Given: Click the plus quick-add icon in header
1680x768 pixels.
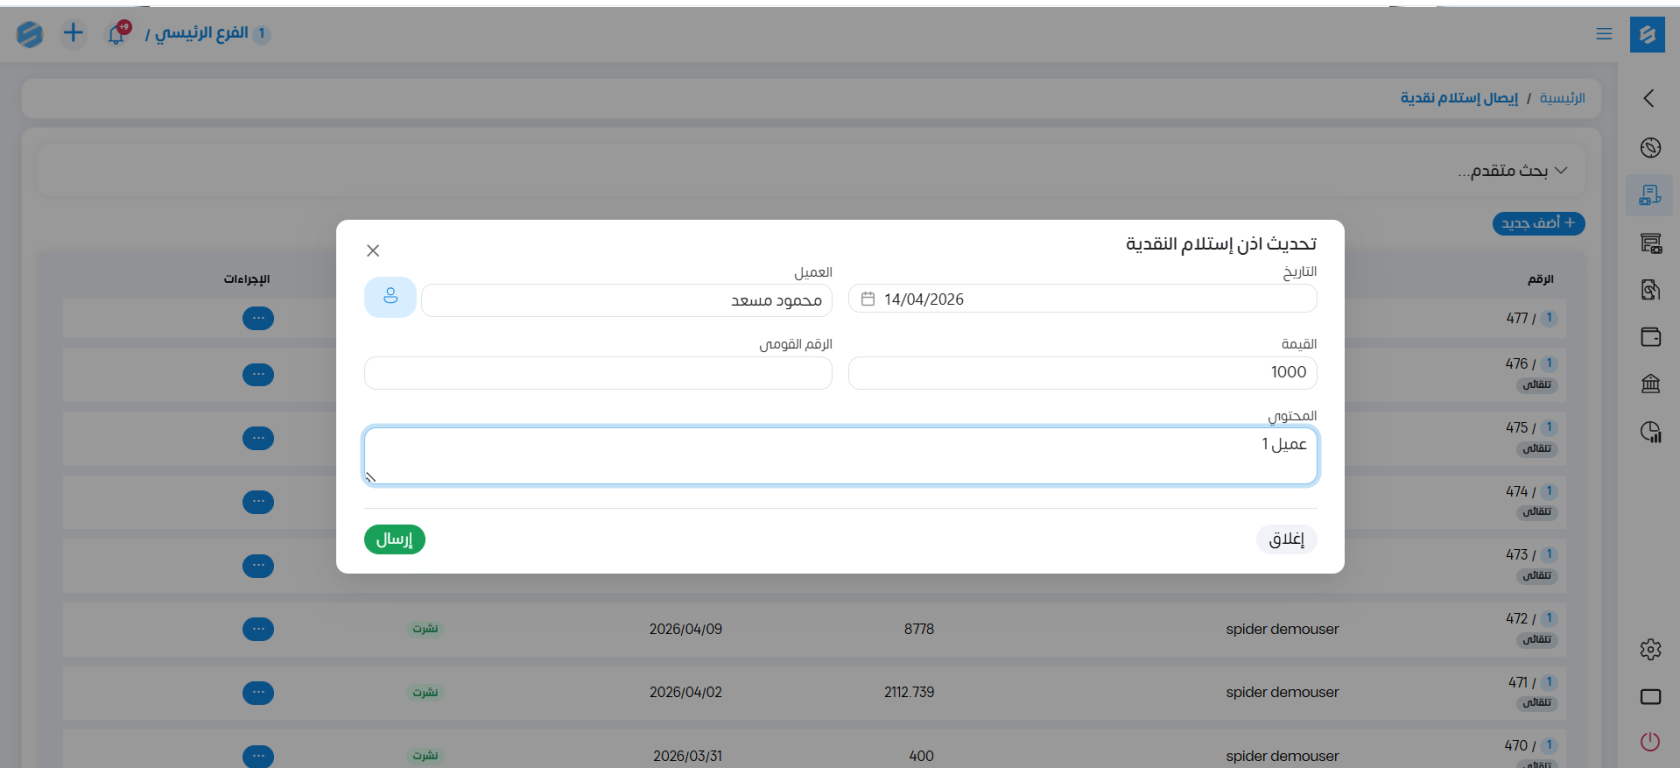Looking at the screenshot, I should (73, 33).
